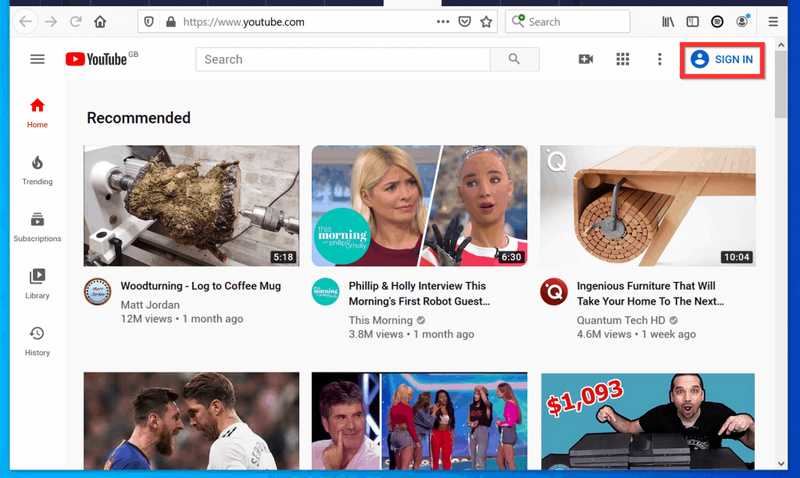Open Matt Jordan channel avatar
Viewport: 800px width, 478px height.
(x=97, y=292)
